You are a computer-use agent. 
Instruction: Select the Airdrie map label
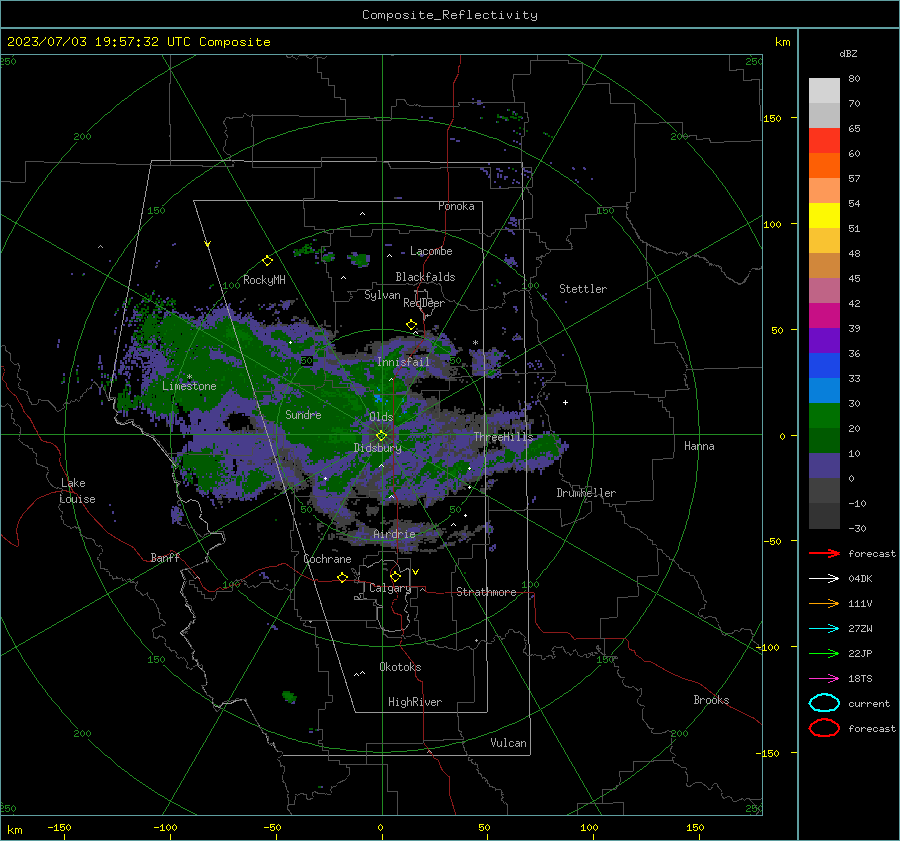[394, 534]
